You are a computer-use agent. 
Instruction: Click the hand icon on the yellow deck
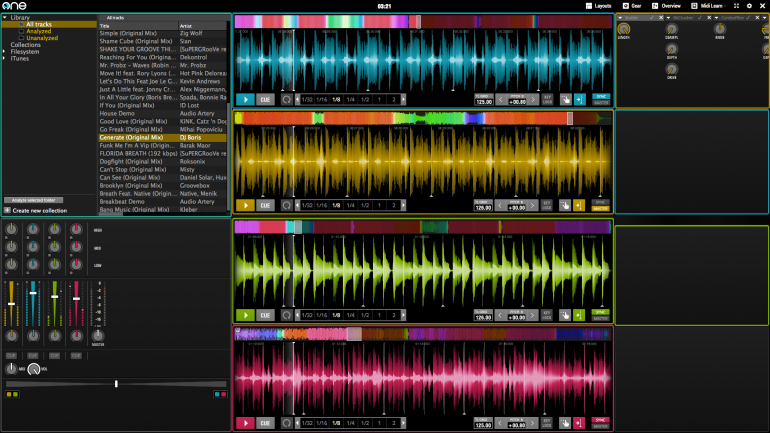(x=564, y=205)
